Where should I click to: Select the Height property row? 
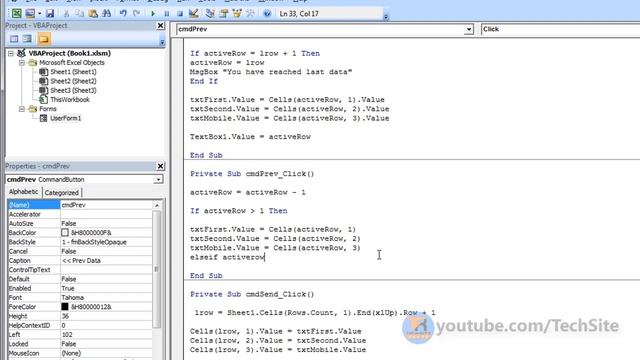click(x=80, y=316)
